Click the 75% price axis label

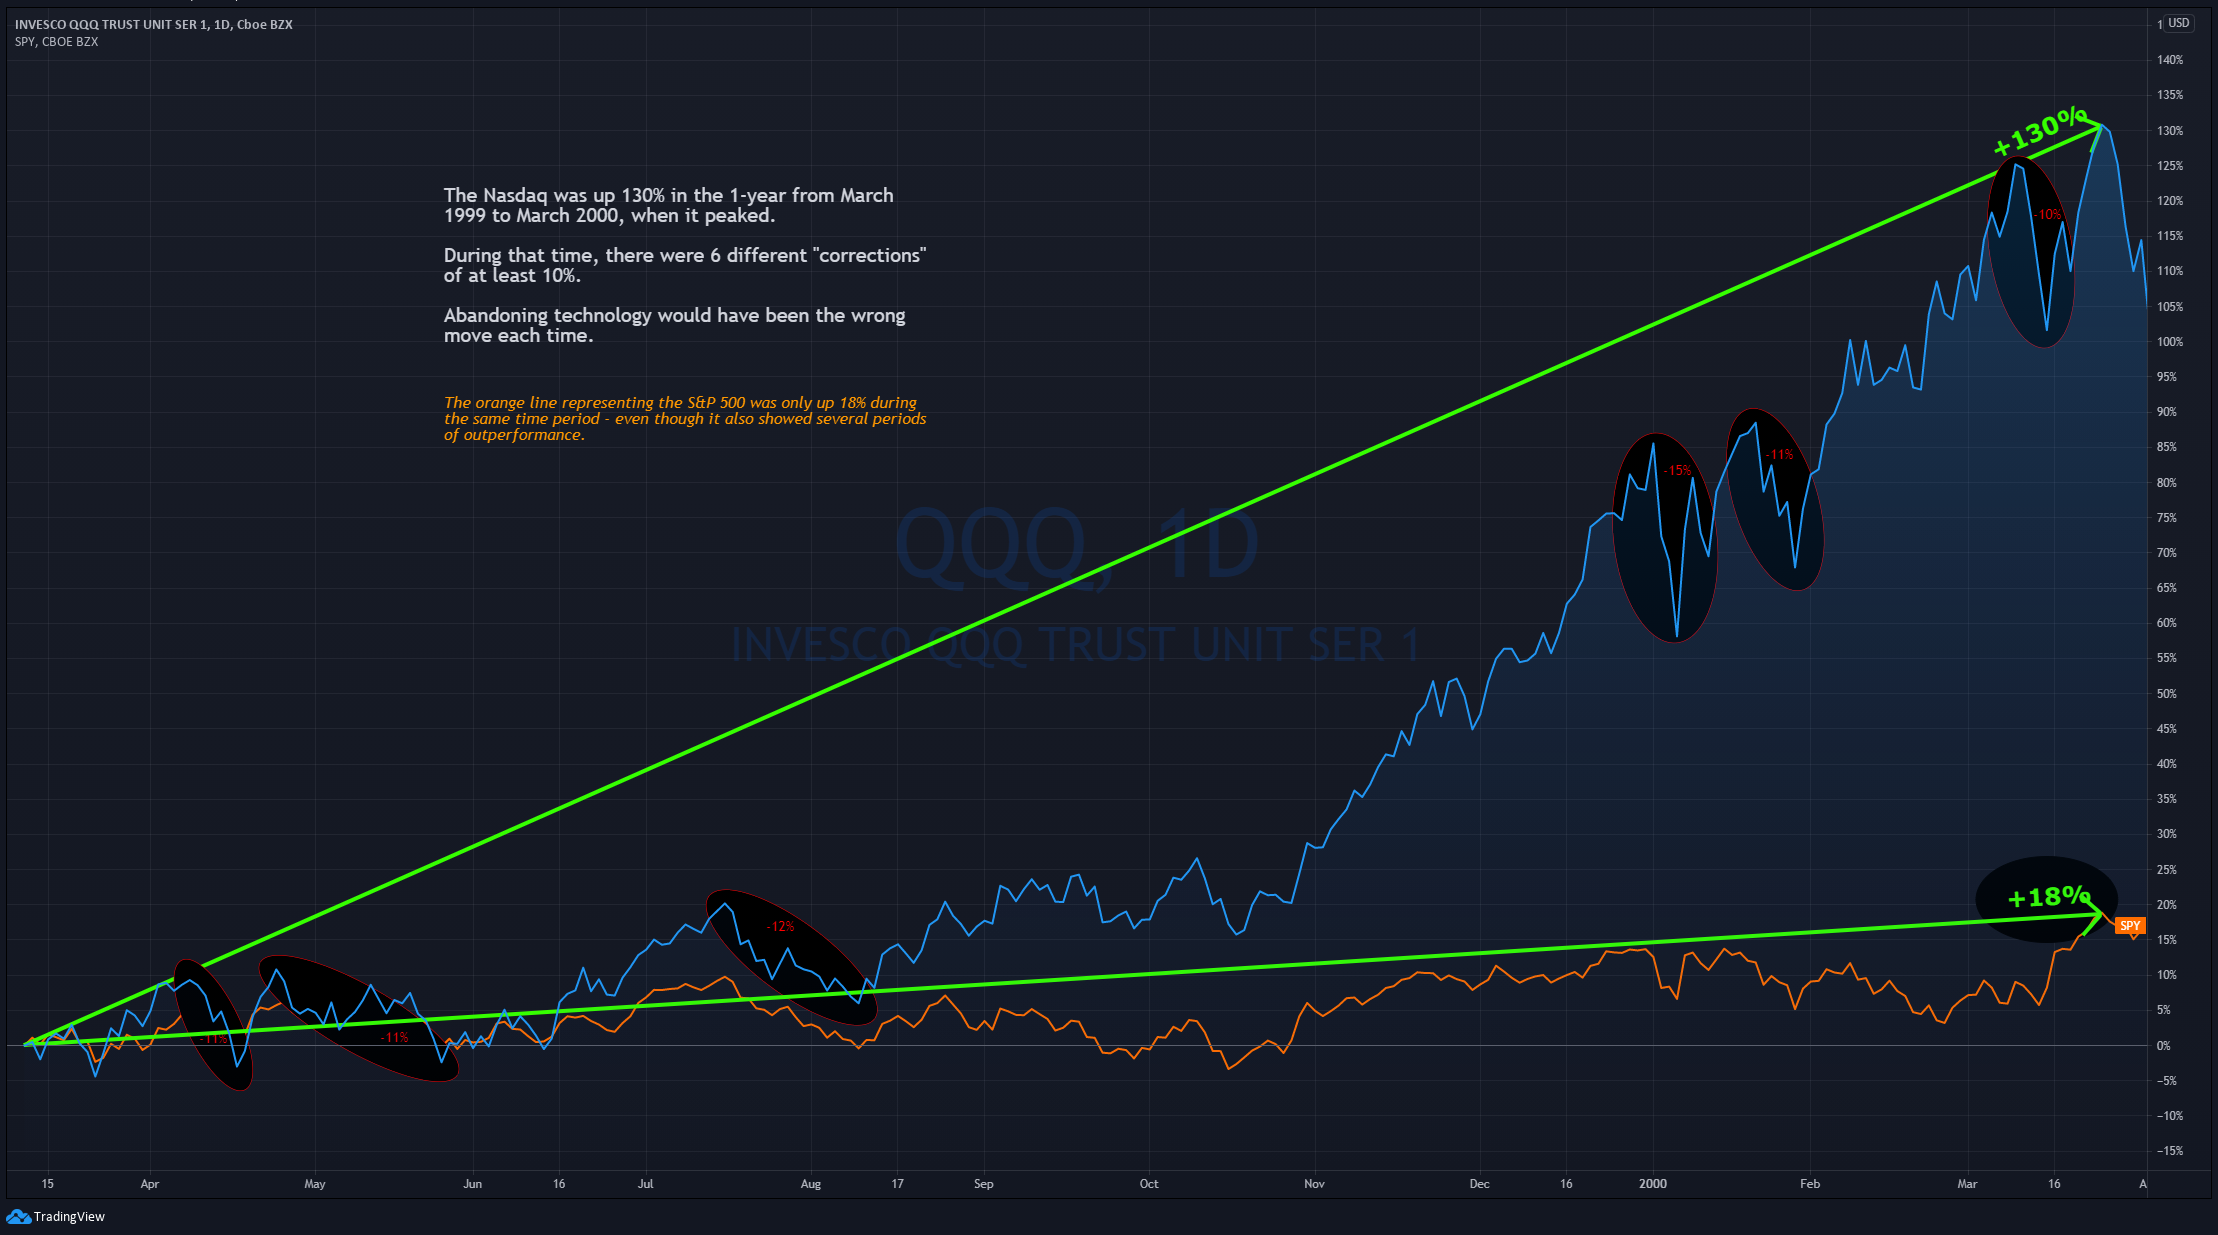tap(2166, 518)
